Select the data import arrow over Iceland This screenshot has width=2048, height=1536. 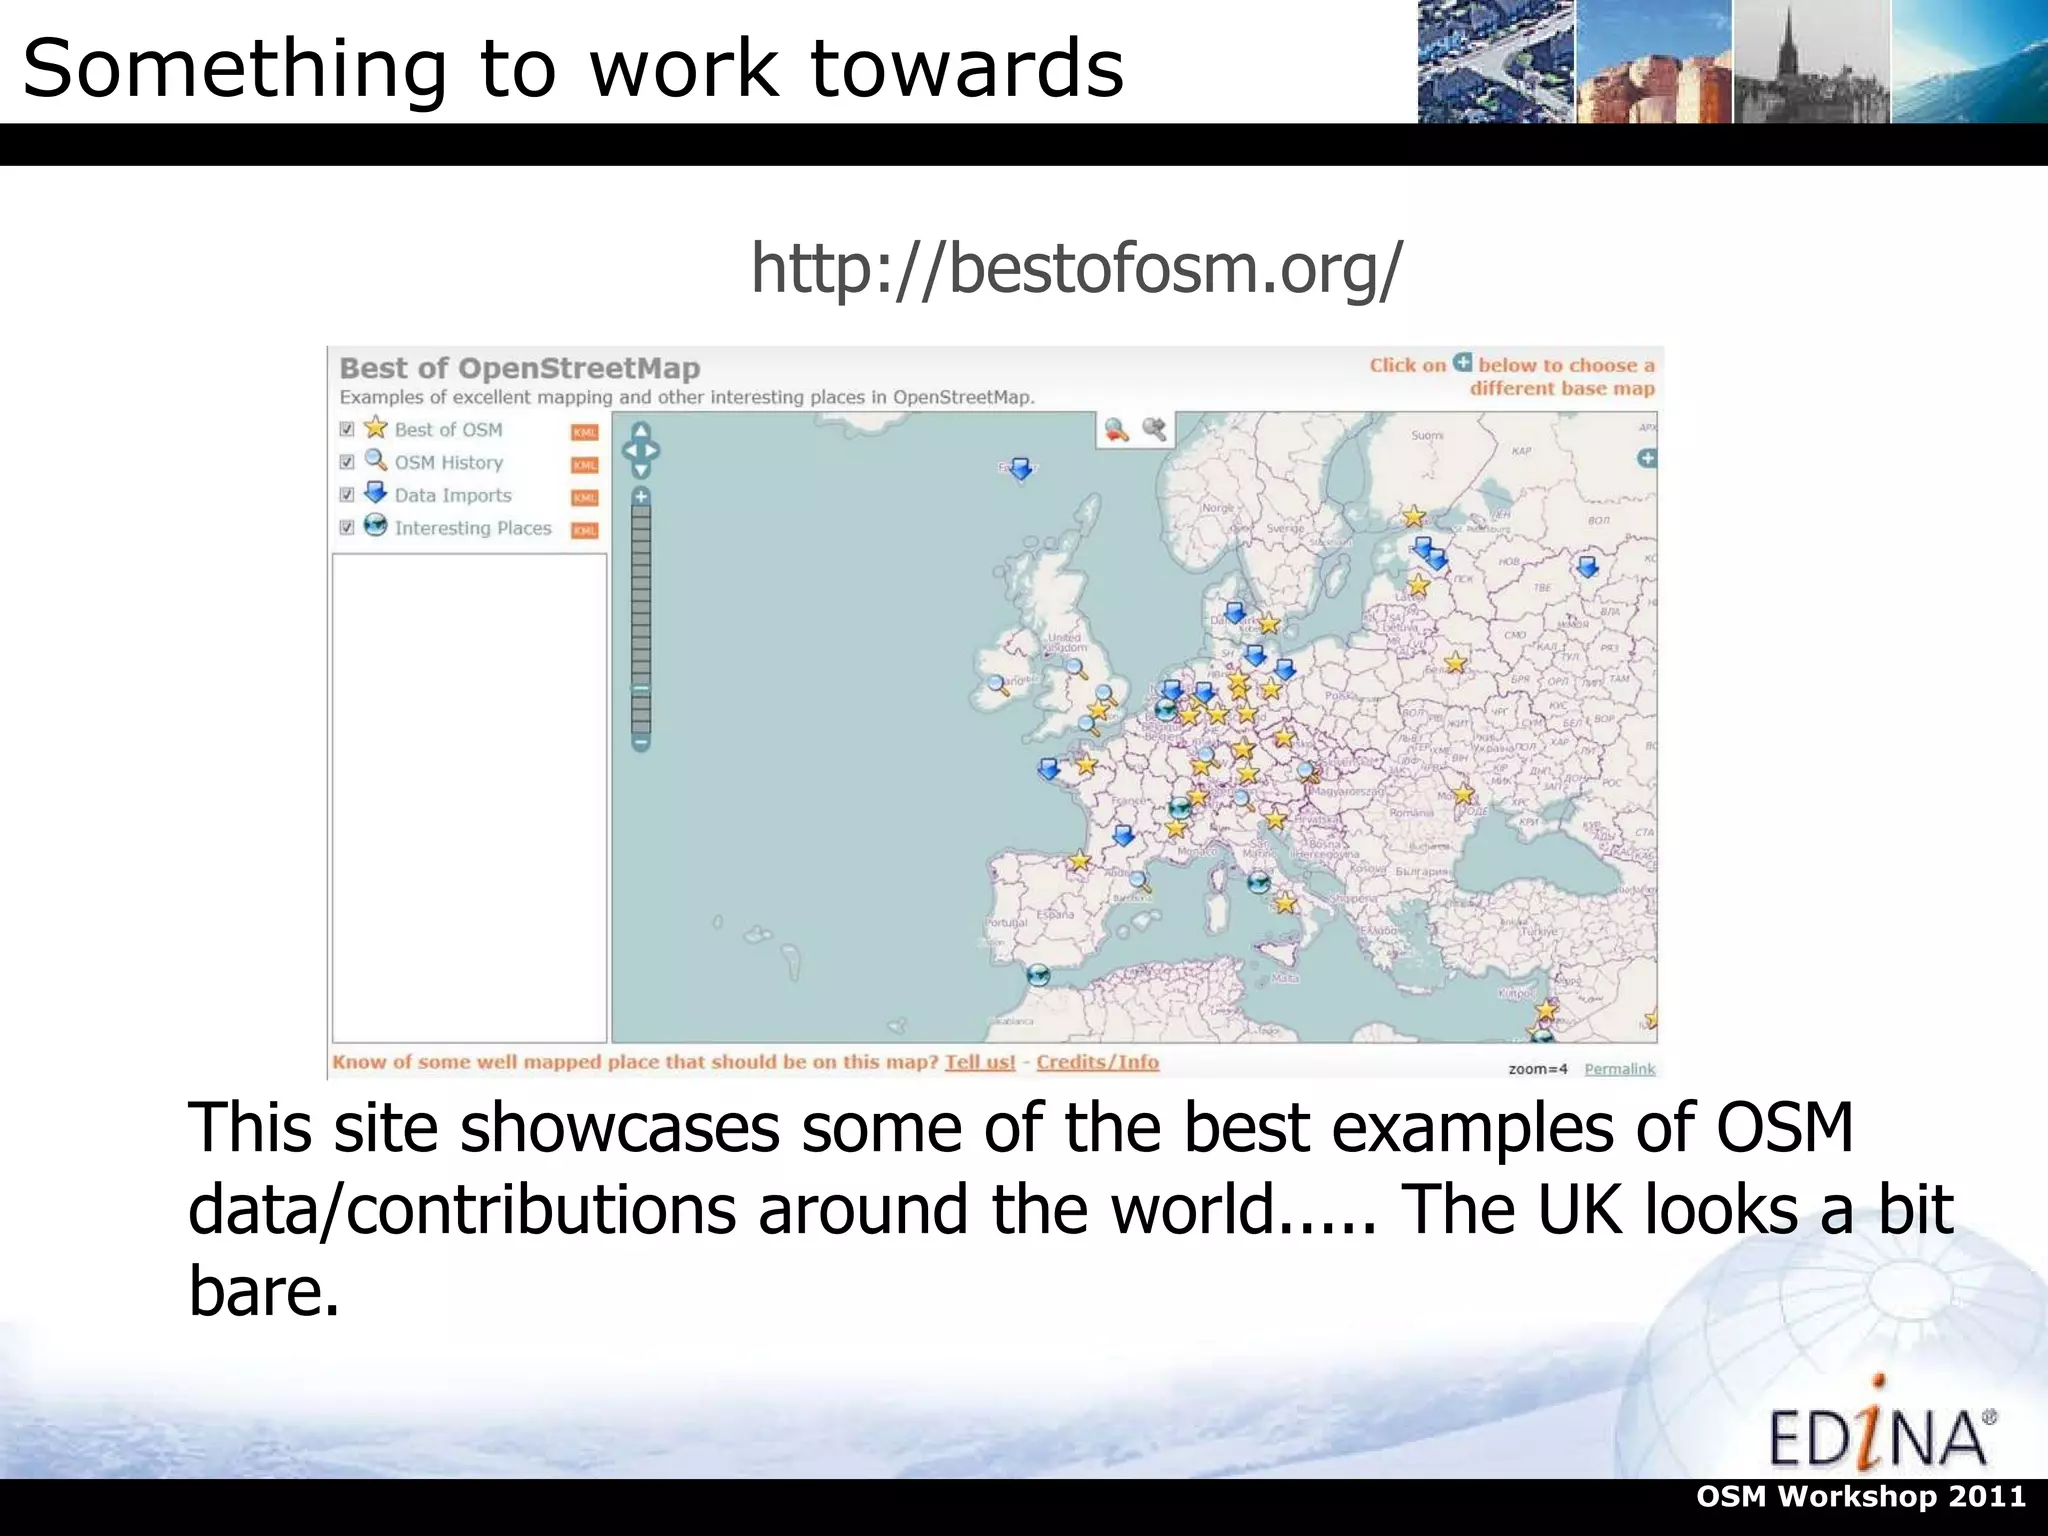click(x=1021, y=468)
